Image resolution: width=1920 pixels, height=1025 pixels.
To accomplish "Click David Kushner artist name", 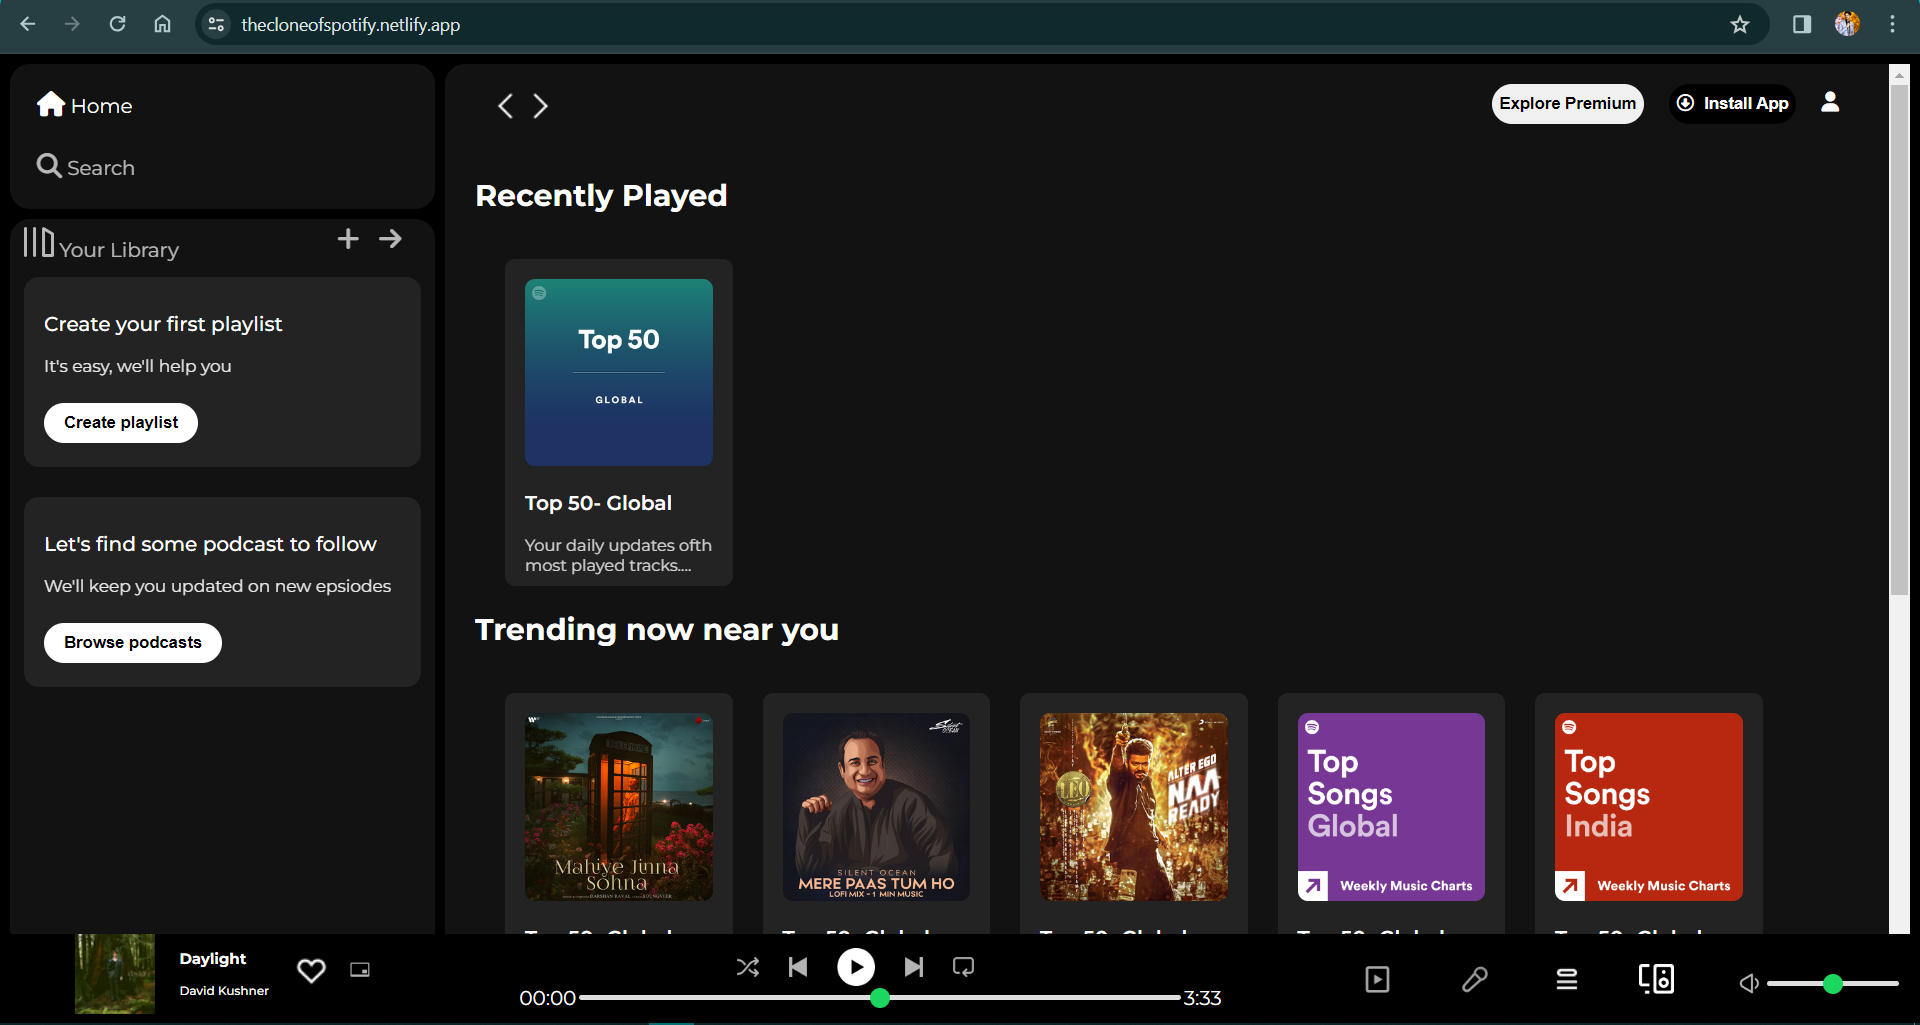I will click(x=224, y=991).
